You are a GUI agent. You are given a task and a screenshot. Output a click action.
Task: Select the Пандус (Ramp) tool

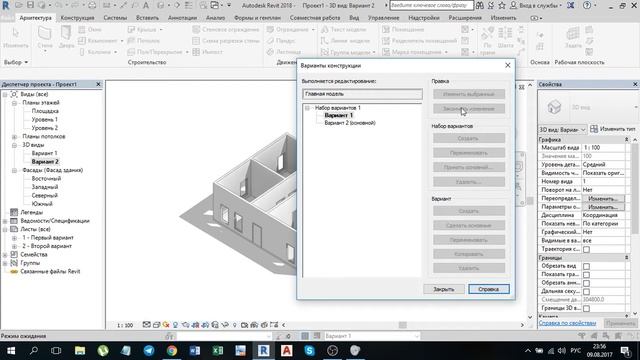tap(281, 40)
